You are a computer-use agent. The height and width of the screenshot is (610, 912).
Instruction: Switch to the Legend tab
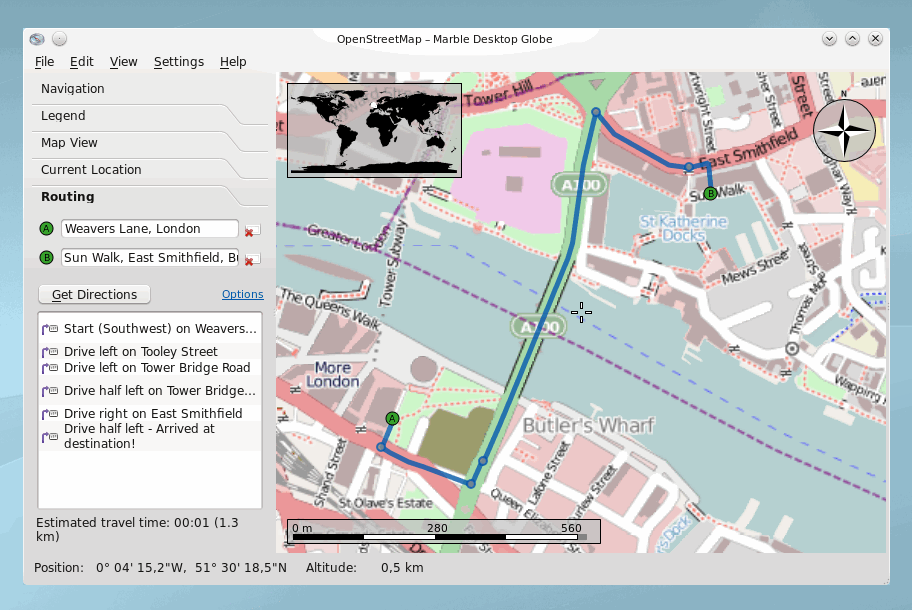pyautogui.click(x=63, y=116)
